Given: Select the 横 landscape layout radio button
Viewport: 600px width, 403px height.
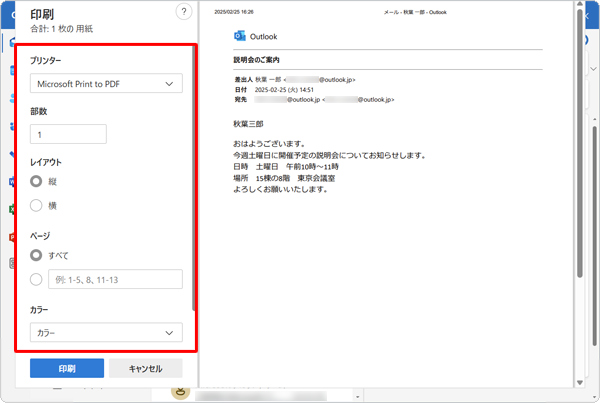Looking at the screenshot, I should tap(36, 206).
